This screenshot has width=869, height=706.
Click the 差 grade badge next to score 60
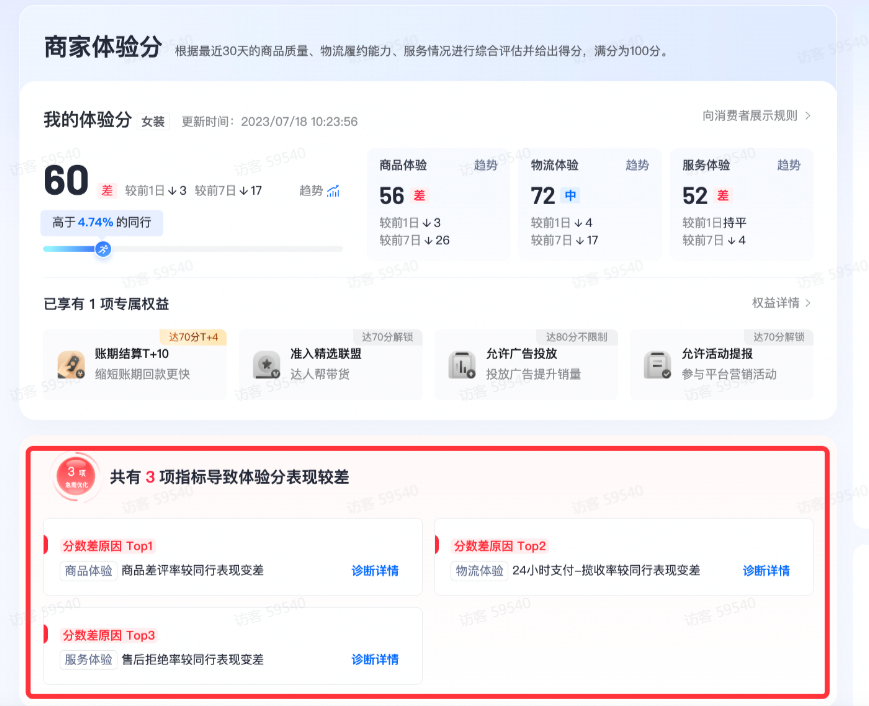click(105, 189)
